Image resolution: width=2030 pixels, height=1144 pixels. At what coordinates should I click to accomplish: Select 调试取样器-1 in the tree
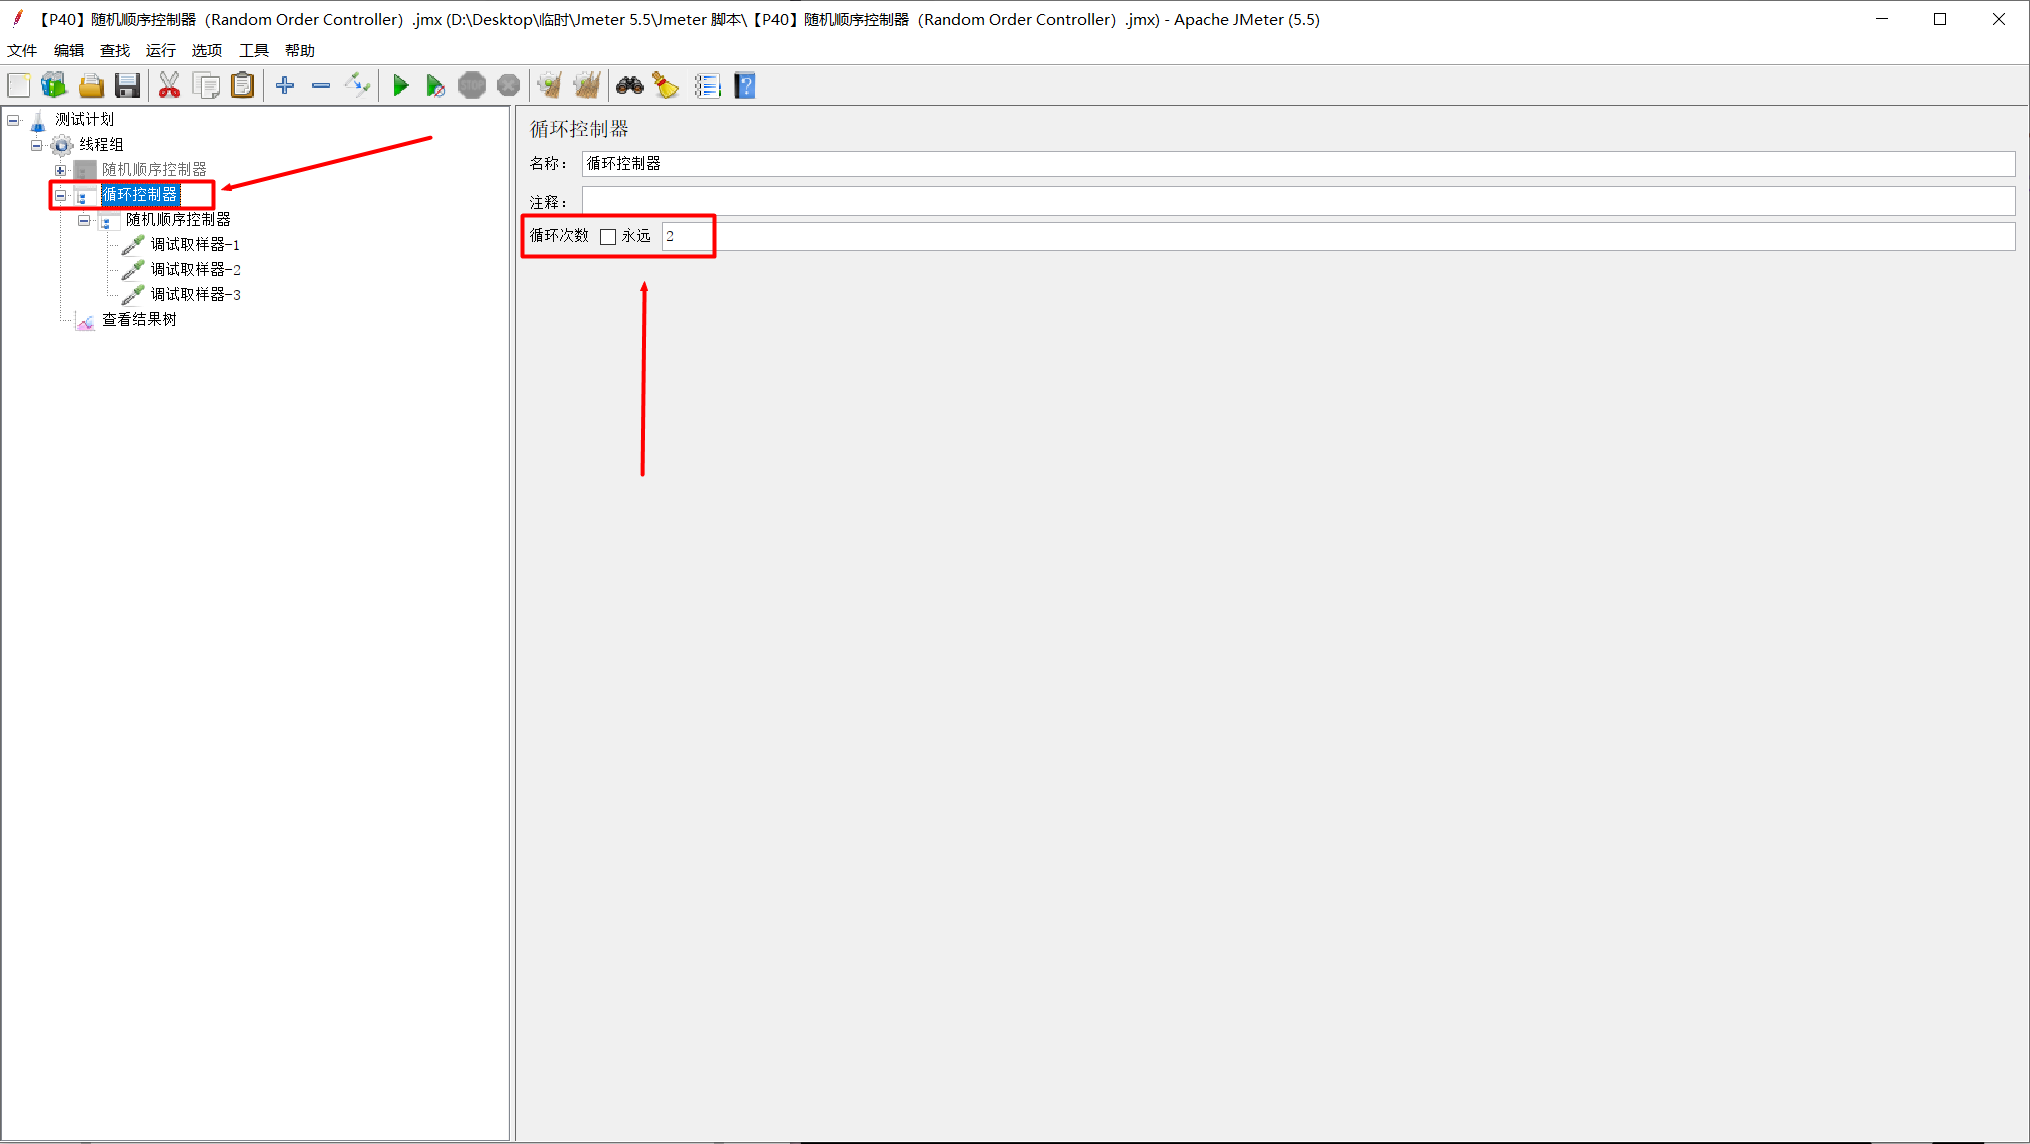click(195, 245)
